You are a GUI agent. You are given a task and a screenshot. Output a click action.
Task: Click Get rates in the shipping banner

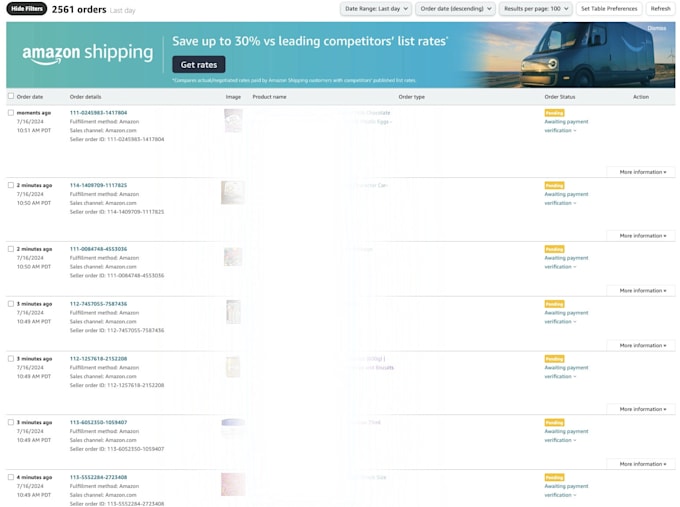(x=199, y=65)
